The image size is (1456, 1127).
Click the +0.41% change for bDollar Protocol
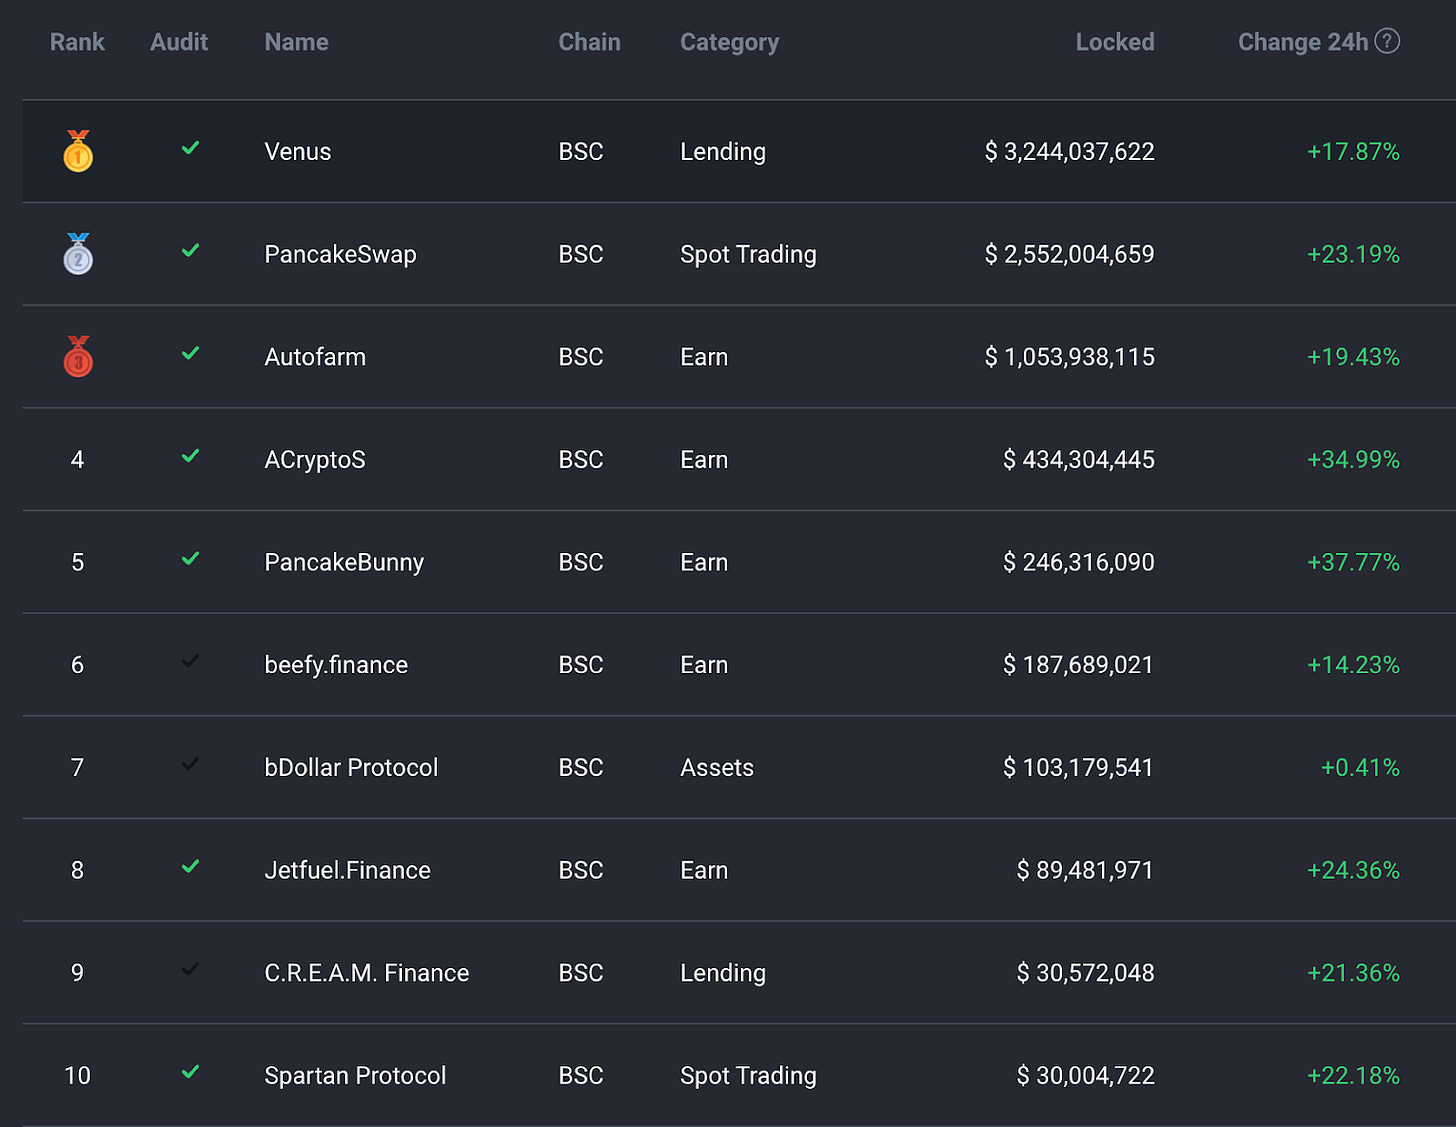pos(1360,768)
